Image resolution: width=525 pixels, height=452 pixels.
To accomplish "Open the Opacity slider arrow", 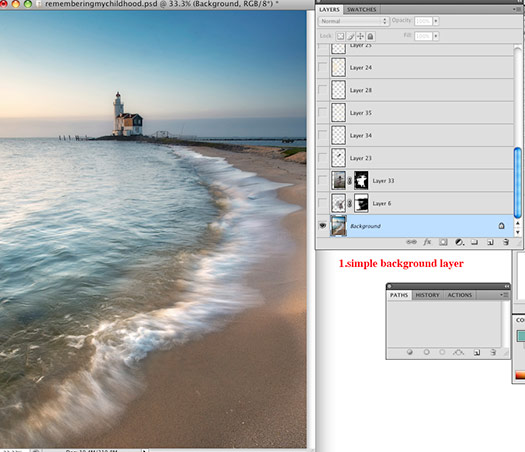I will pos(436,21).
